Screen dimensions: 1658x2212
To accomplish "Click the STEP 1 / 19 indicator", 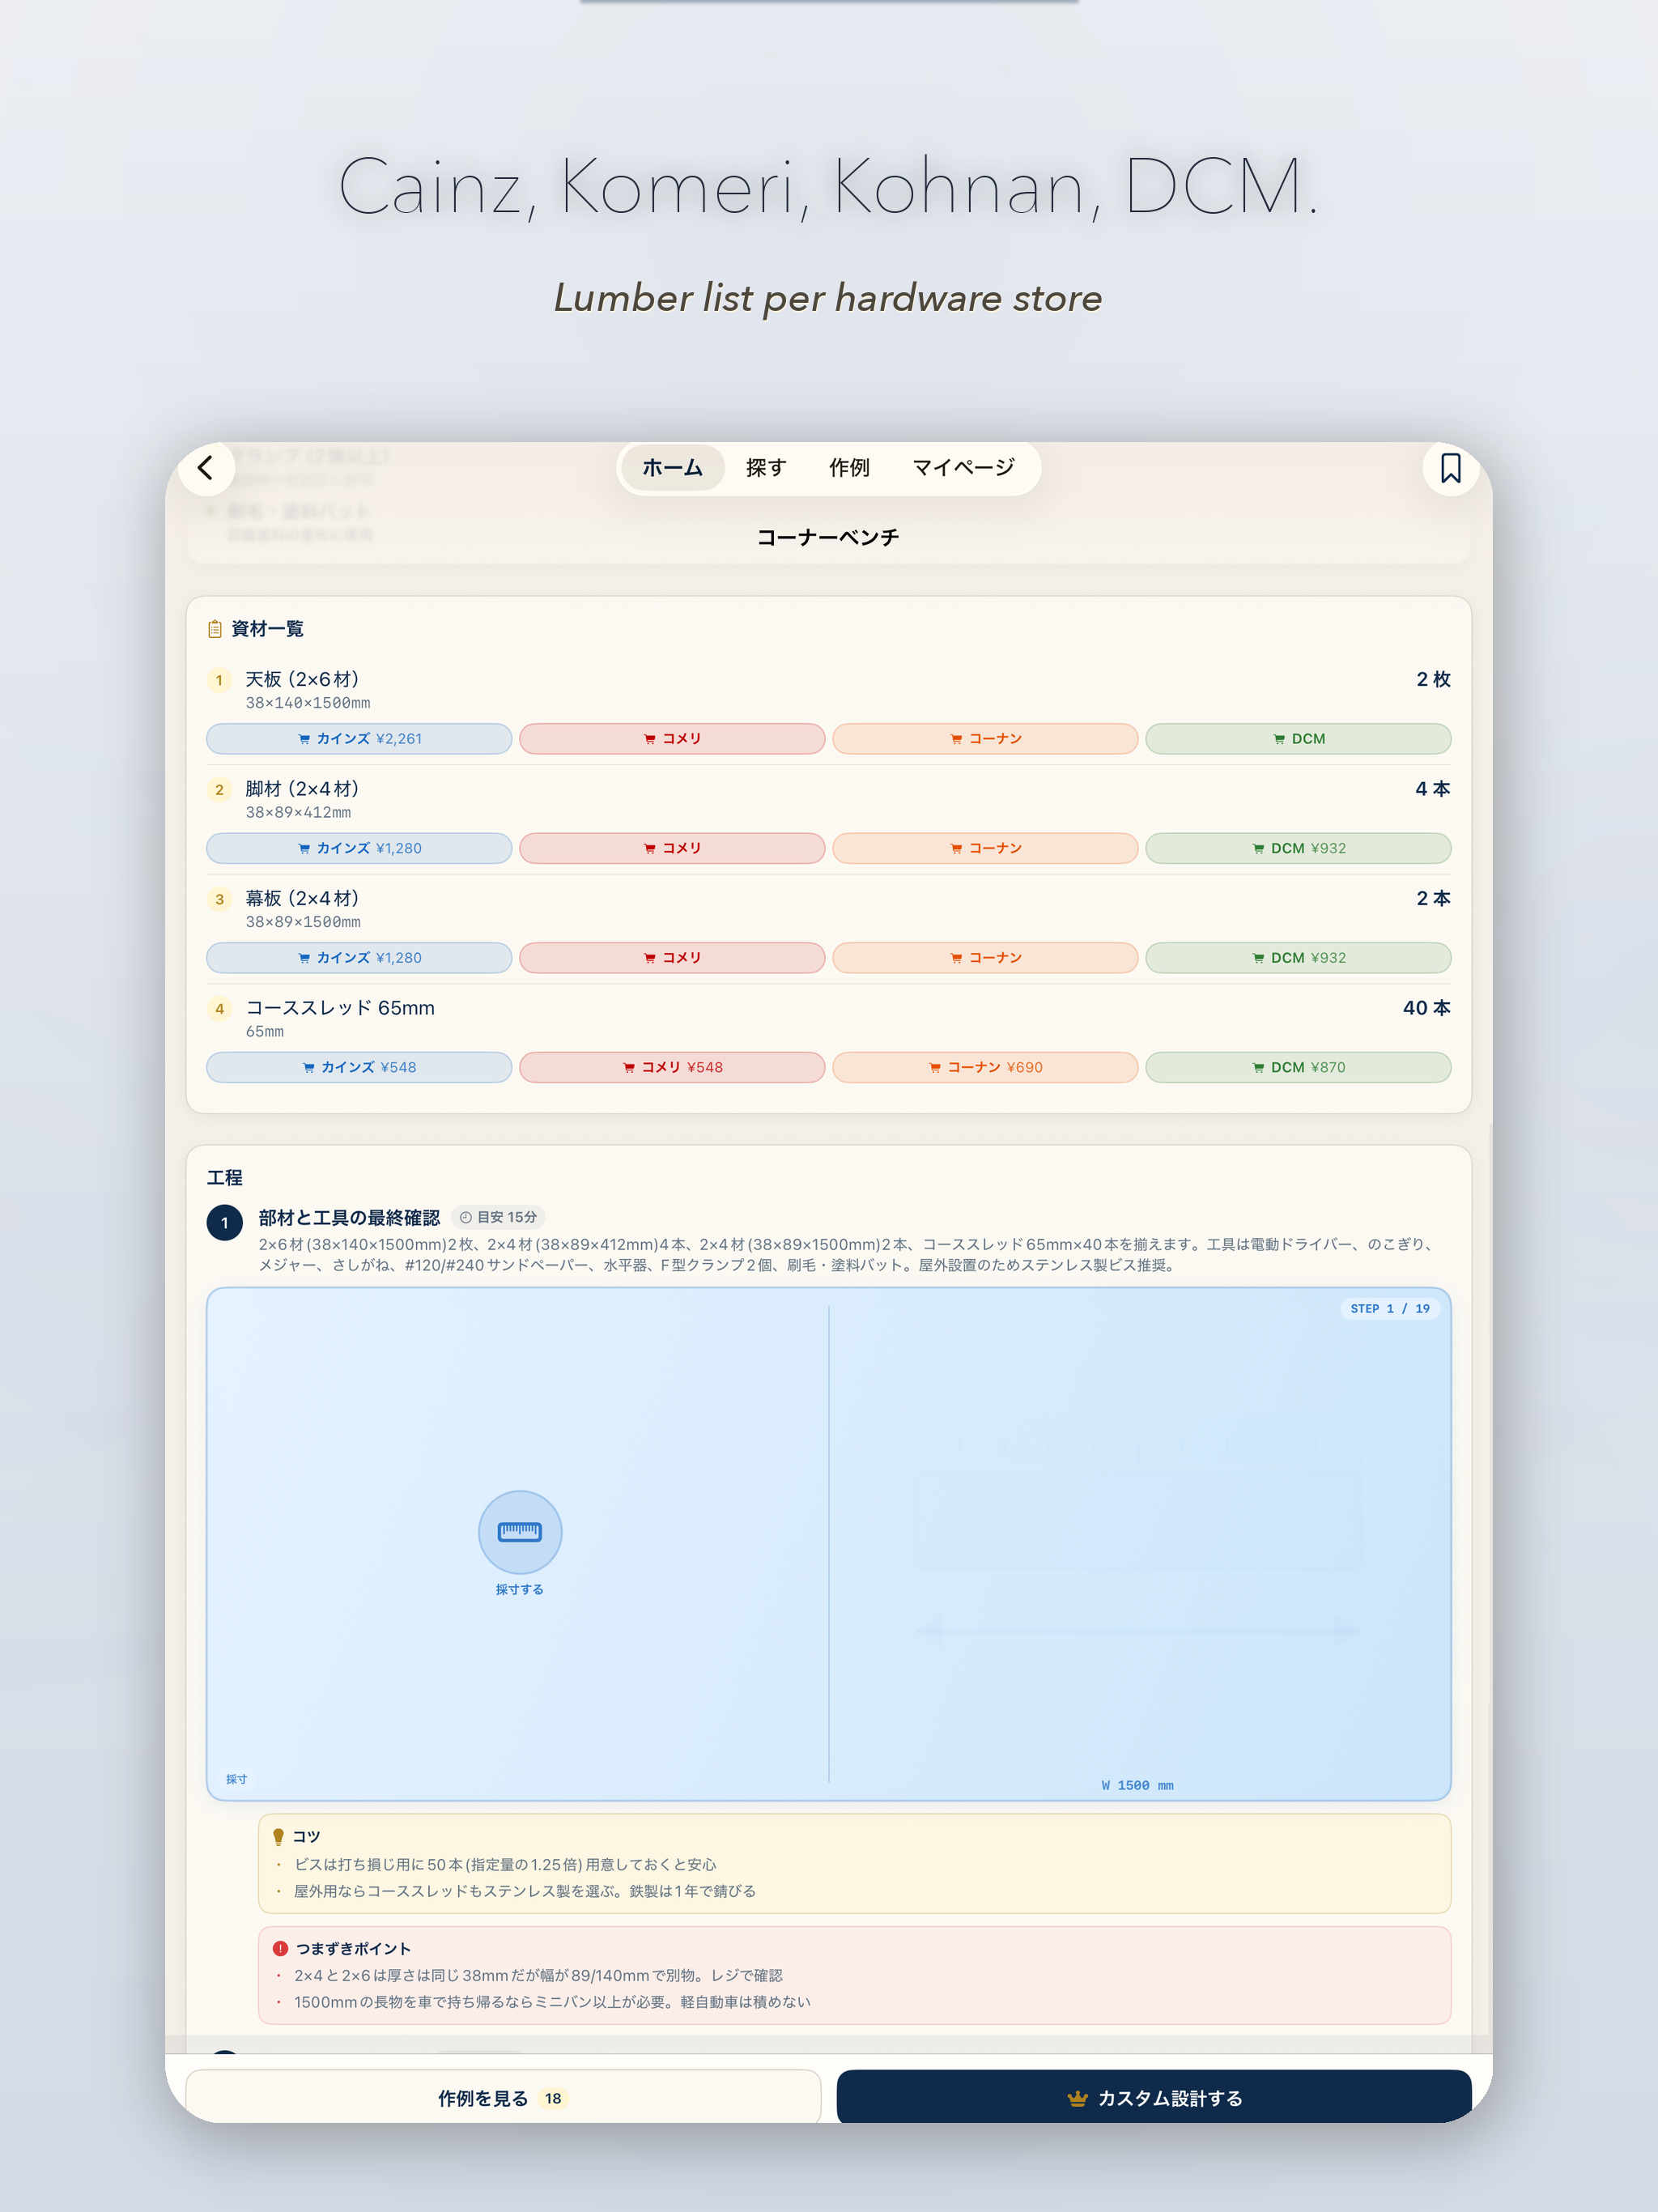I will 1389,1309.
